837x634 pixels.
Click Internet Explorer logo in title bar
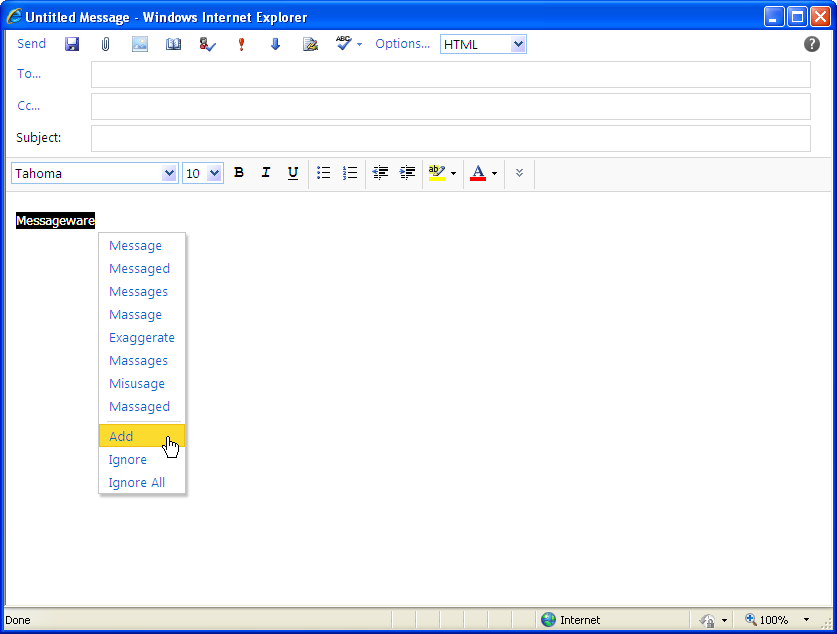pyautogui.click(x=14, y=17)
